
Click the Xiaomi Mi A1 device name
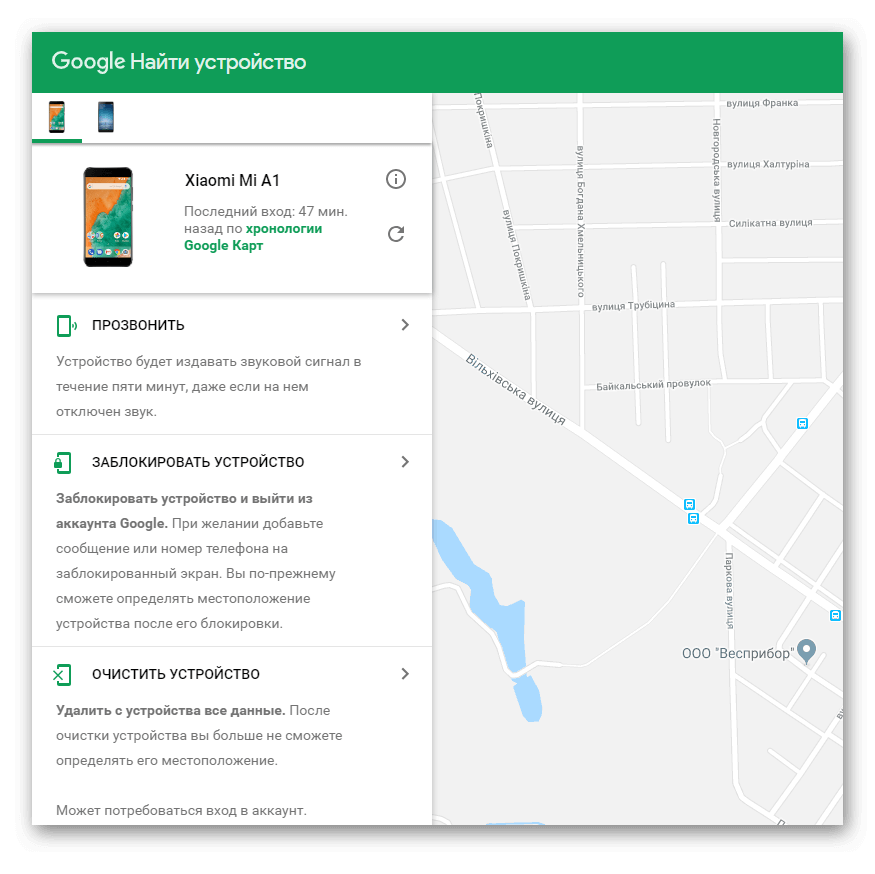(232, 180)
